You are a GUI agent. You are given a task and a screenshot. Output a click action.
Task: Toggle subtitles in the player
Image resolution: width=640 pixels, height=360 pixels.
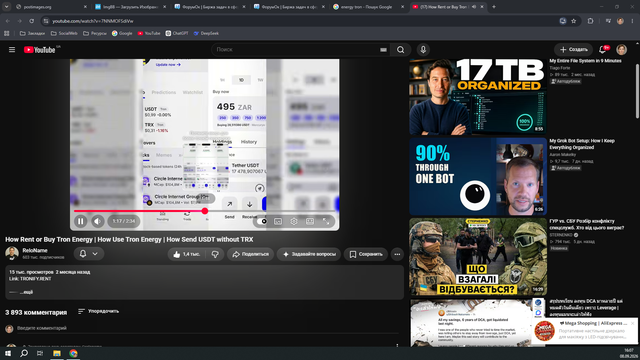pos(278,221)
